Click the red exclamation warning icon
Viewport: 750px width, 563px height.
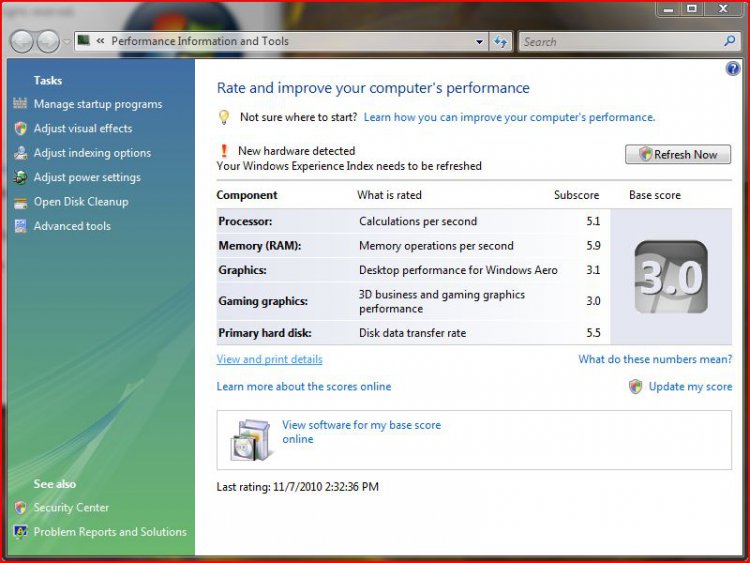click(x=224, y=151)
